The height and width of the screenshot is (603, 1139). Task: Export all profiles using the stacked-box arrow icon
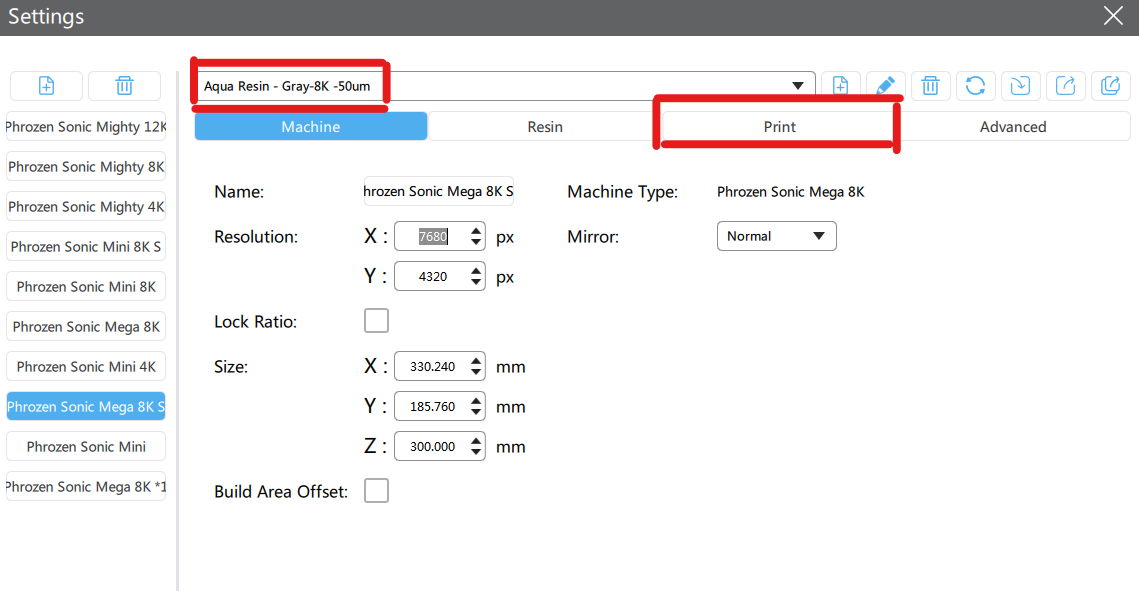click(1111, 86)
